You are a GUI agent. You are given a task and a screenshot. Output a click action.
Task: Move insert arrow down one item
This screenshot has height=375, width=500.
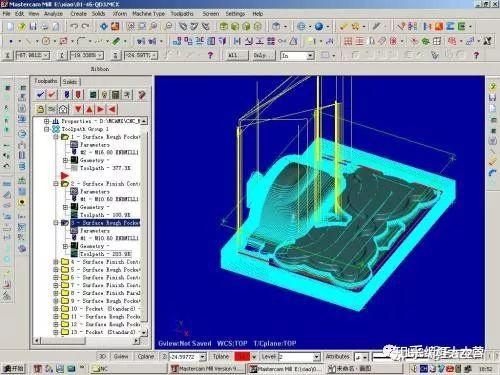pos(78,109)
